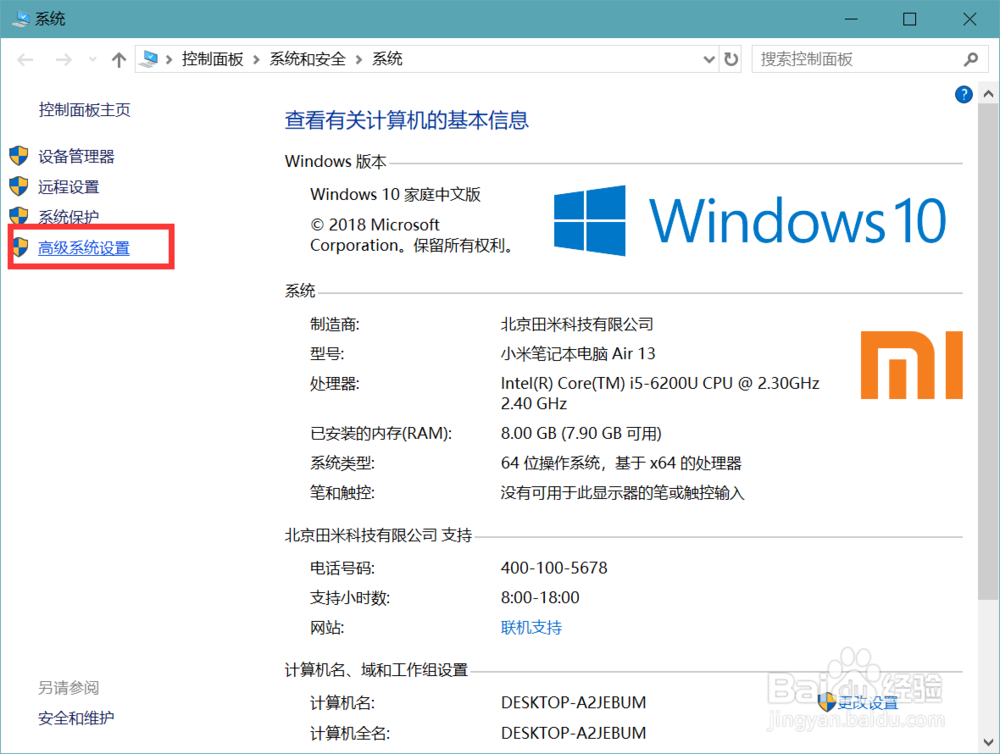Click the Back navigation arrow
1000x754 pixels.
(x=25, y=60)
